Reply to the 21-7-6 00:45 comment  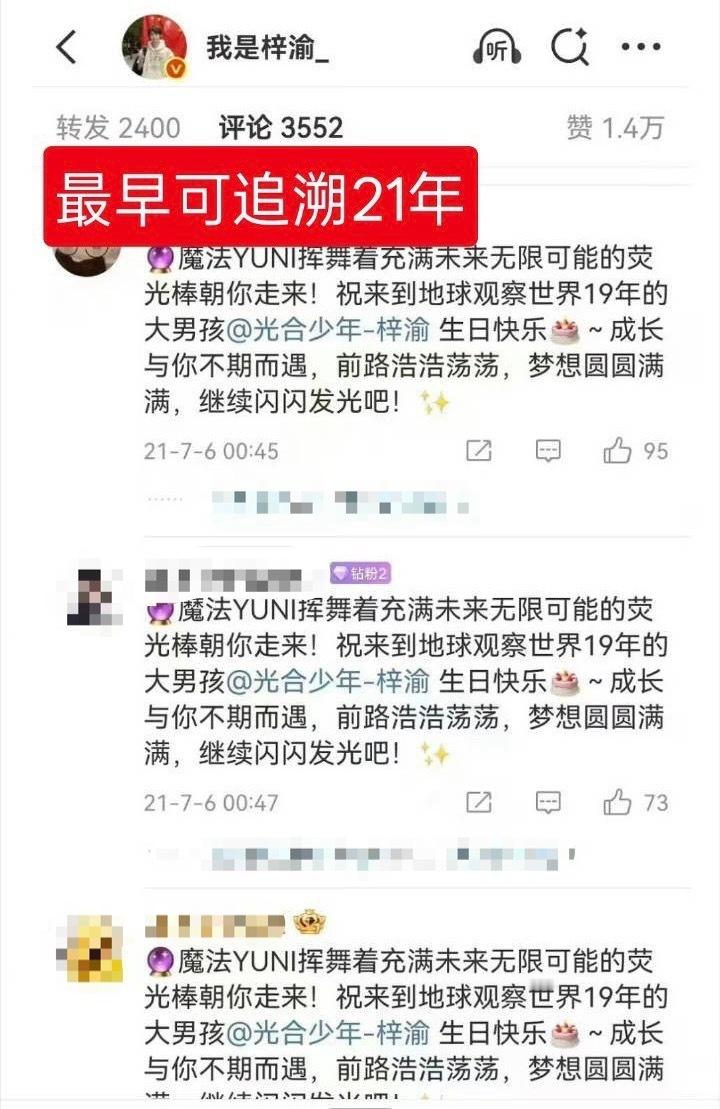click(548, 451)
